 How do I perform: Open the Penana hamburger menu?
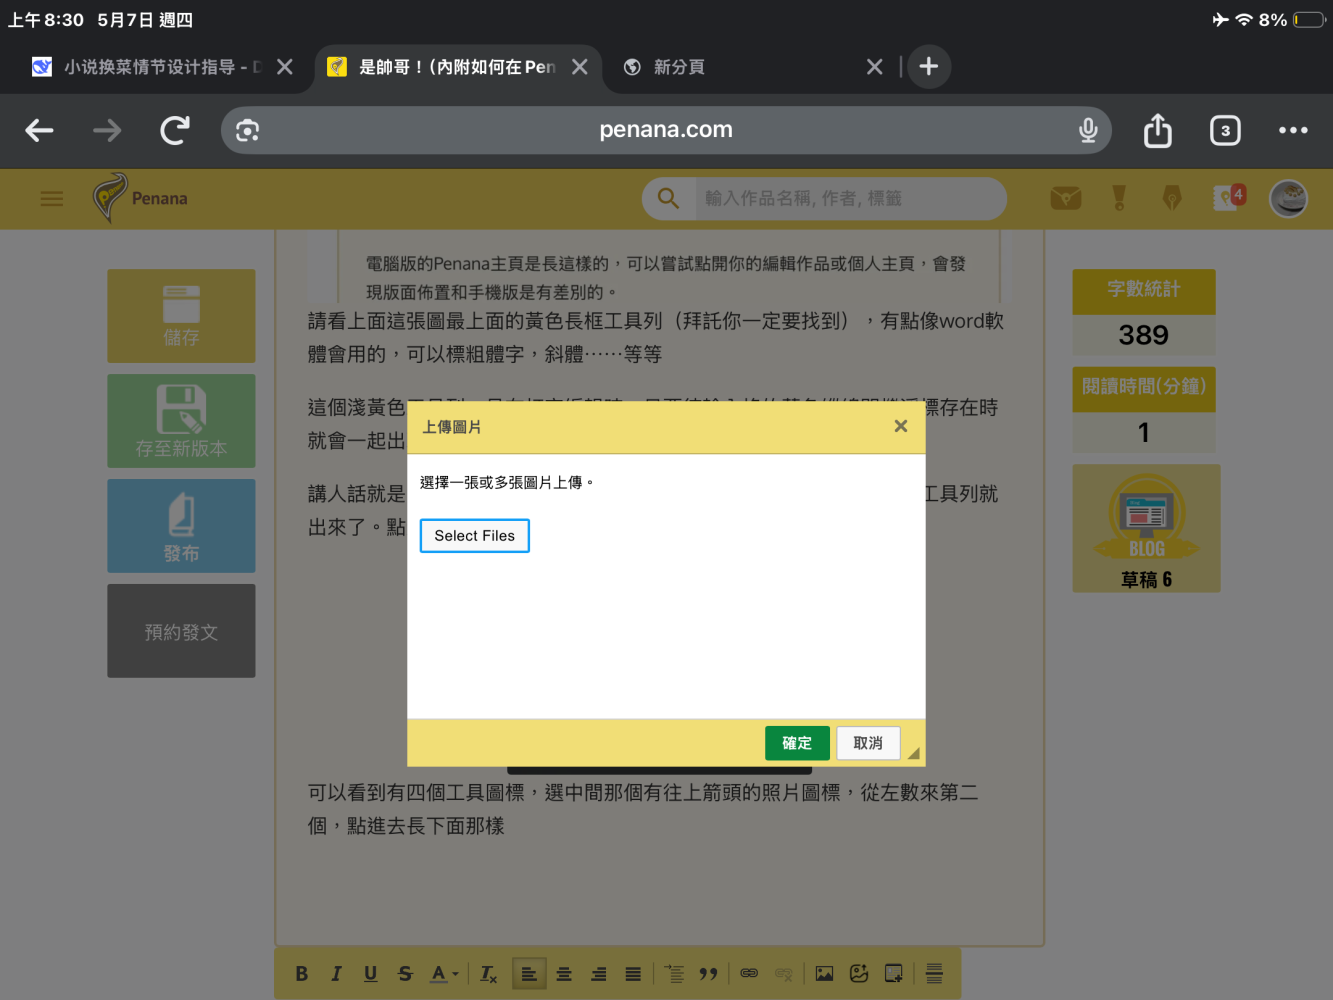pos(51,199)
